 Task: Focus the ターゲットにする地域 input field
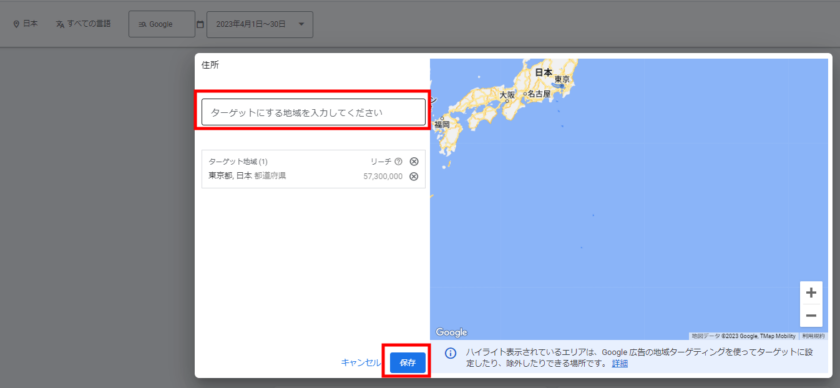coord(313,112)
